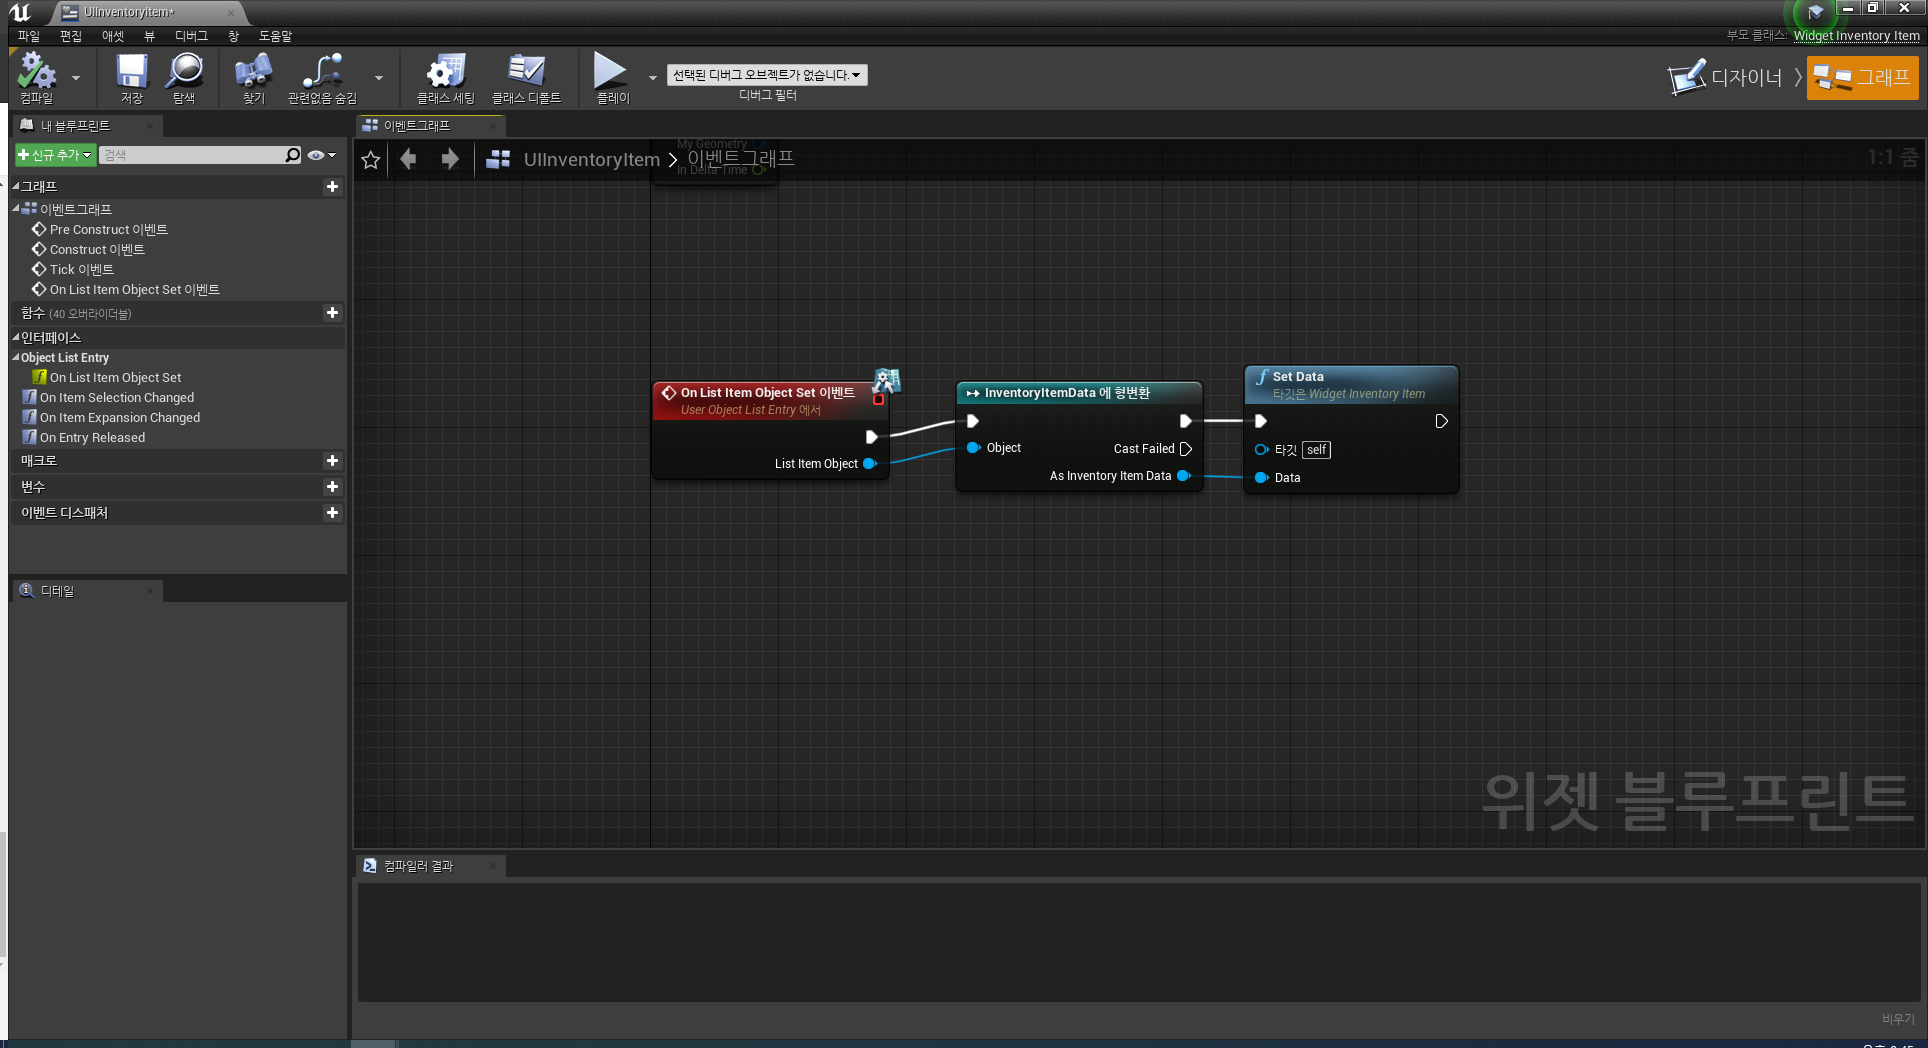This screenshot has height=1048, width=1928.
Task: Select the Details panel tab
Action: (86, 591)
